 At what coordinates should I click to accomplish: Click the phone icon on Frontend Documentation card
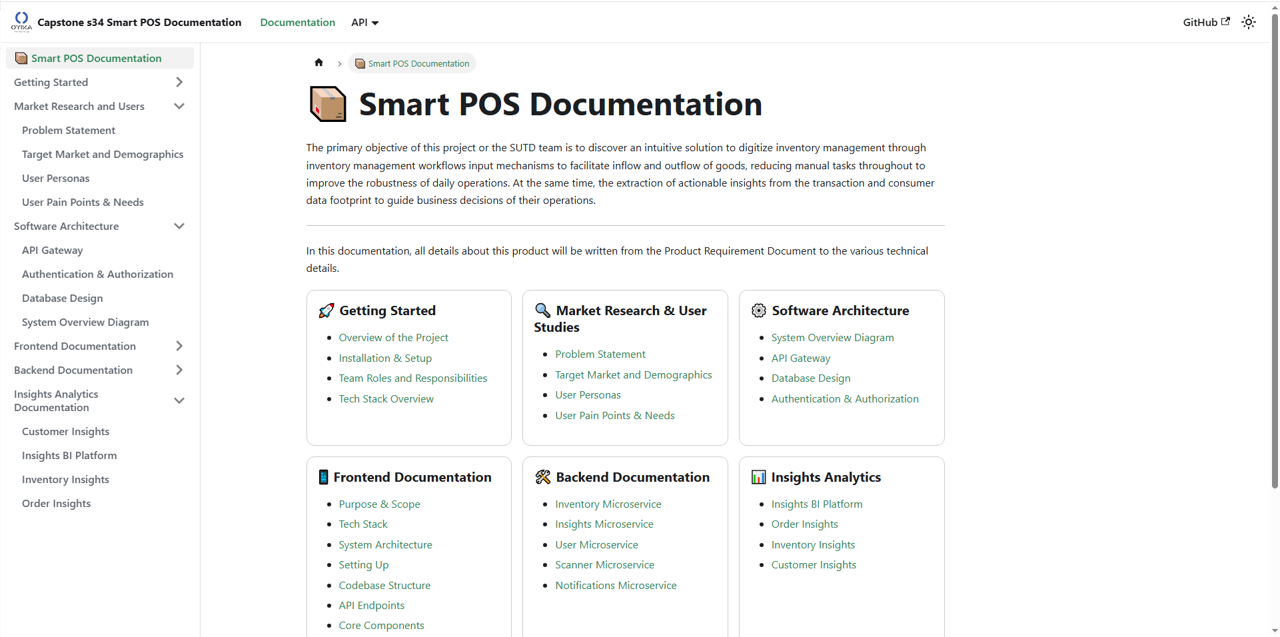(323, 477)
